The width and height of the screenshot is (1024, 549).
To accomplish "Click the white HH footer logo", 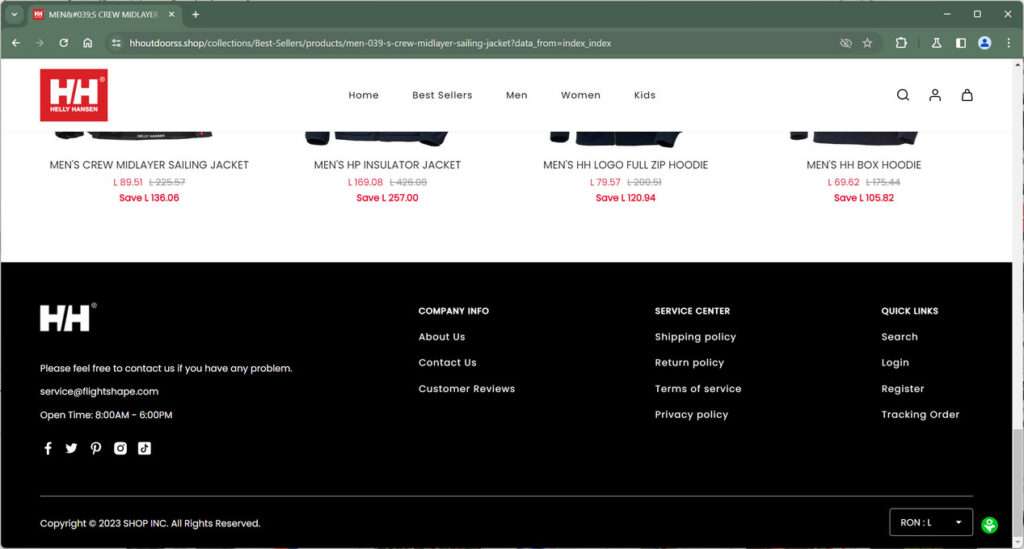I will (x=68, y=317).
